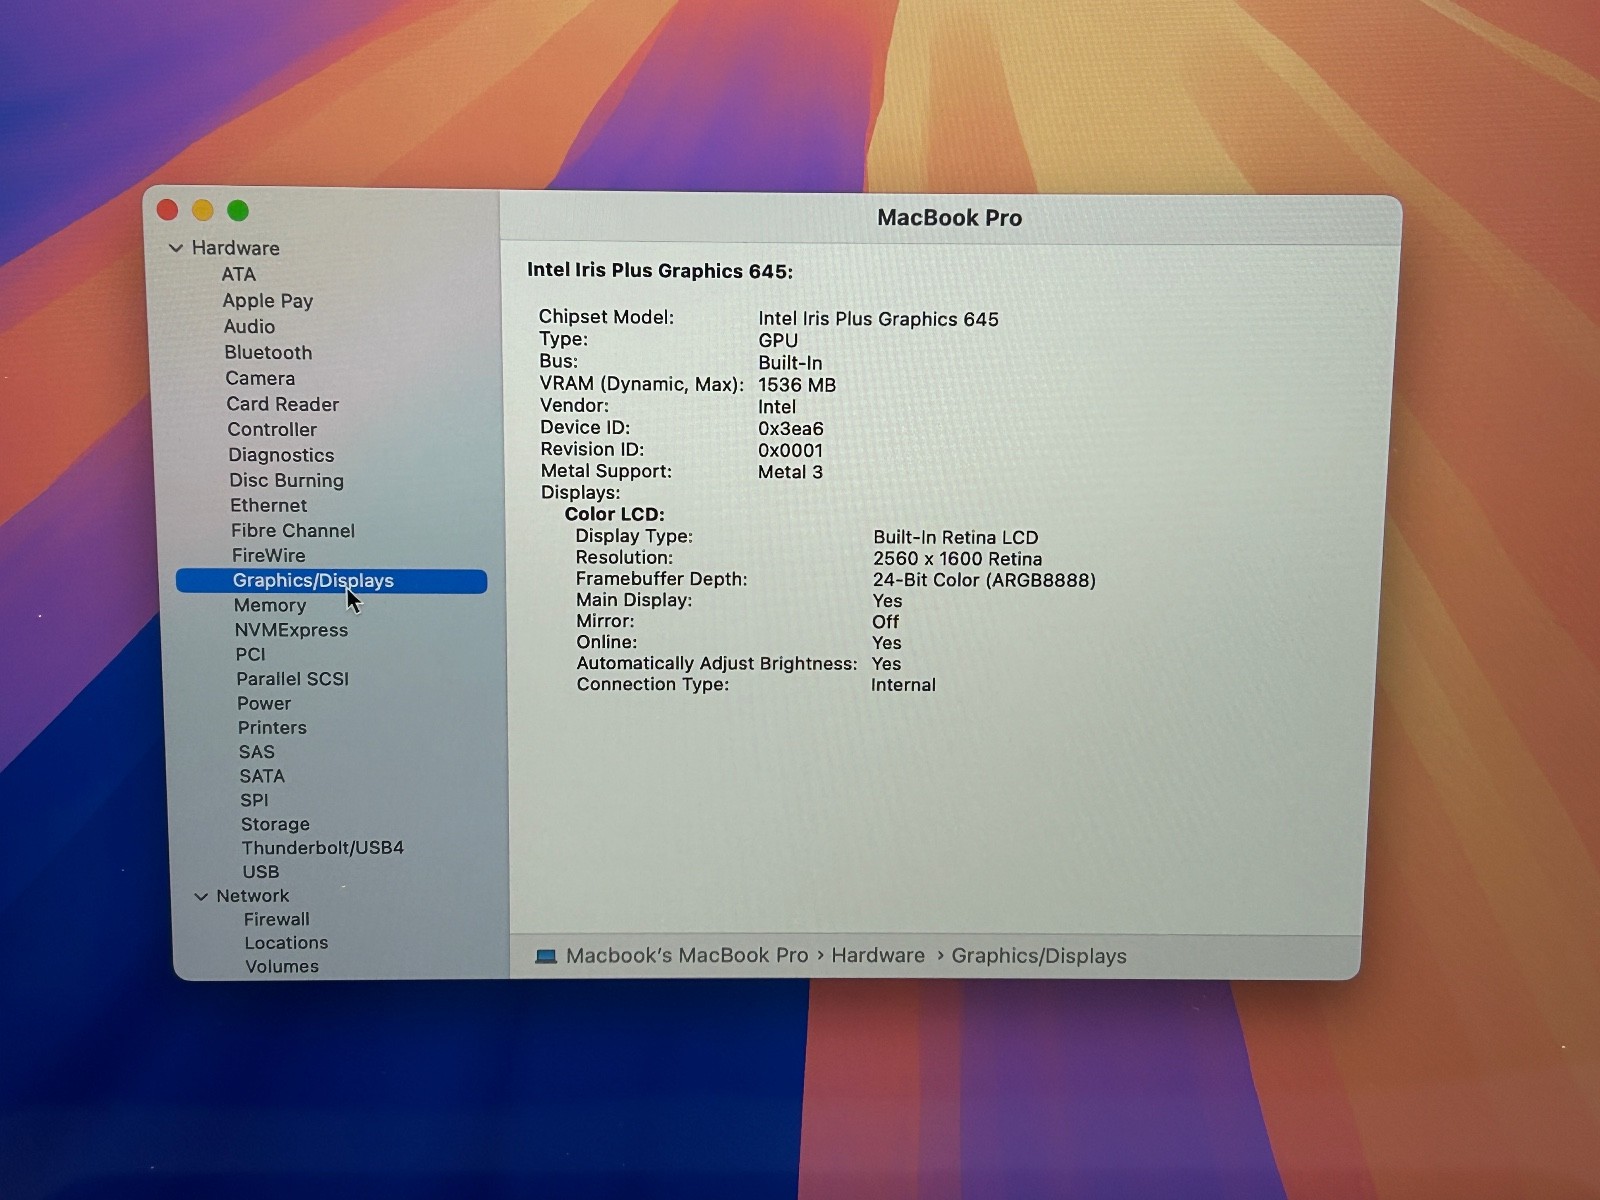Screen dimensions: 1600x1200
Task: Click the Built-In Retina LCD value
Action: [x=956, y=538]
